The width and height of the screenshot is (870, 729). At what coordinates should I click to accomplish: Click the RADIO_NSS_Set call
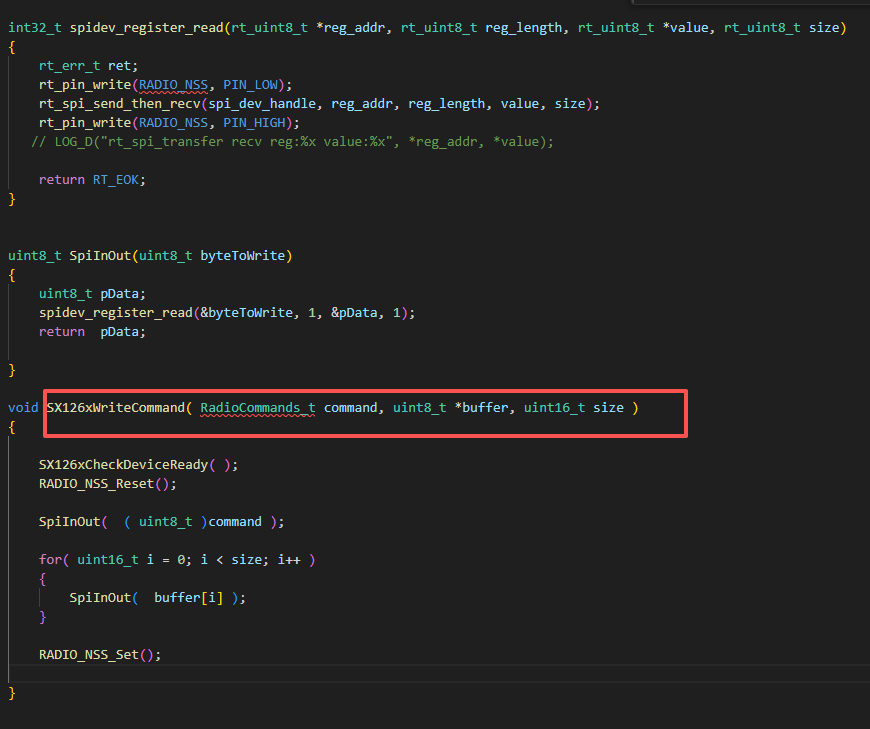pyautogui.click(x=92, y=655)
